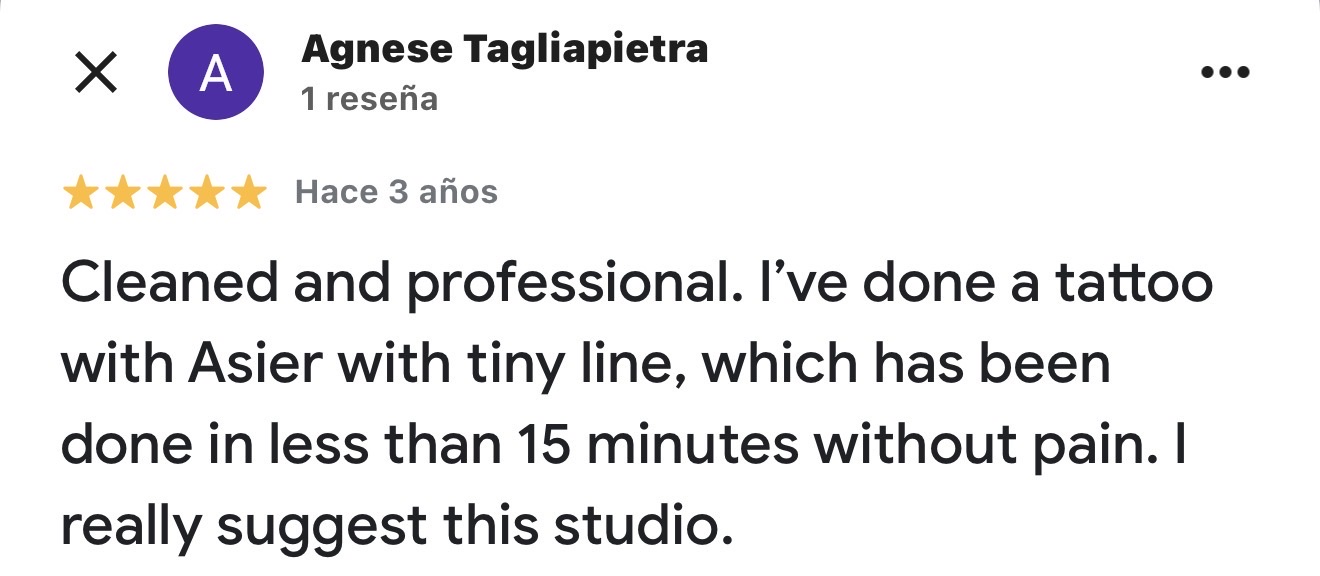Screen dimensions: 1320x576
Task: Open options using the ellipsis control
Action: [1224, 70]
